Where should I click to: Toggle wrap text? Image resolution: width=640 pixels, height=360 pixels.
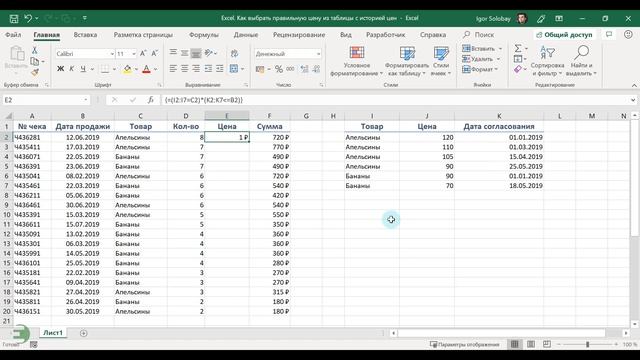[x=234, y=53]
